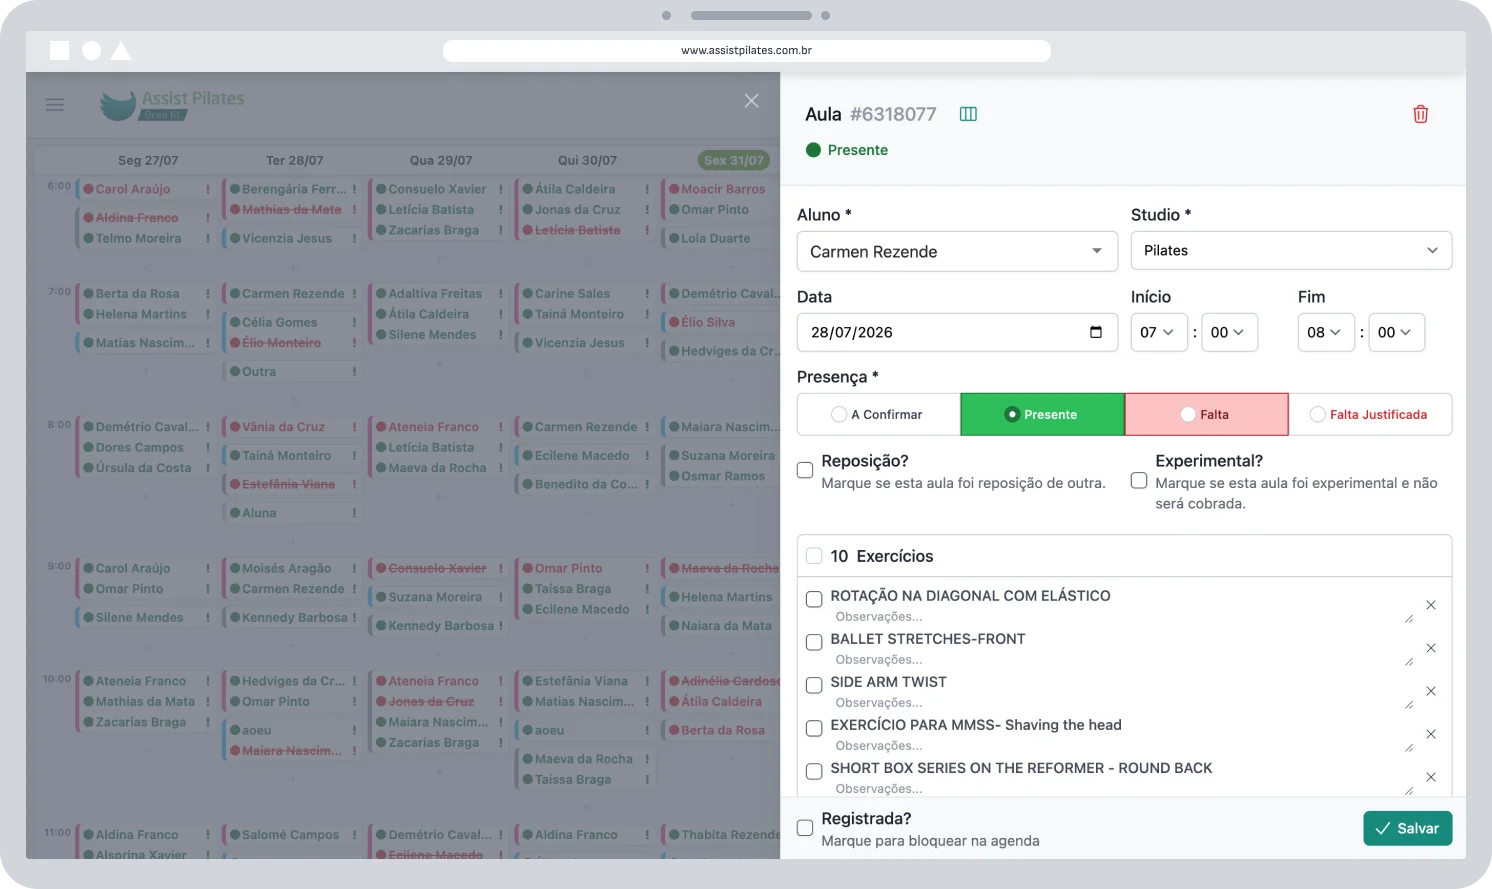Open Carmen Rezende class on Tuesday 7:00

[292, 294]
